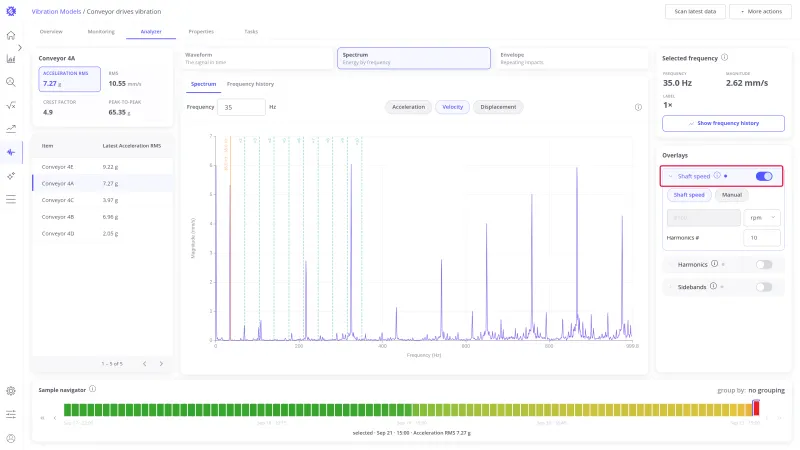The image size is (800, 450).
Task: Click the app logo at top left
Action: point(11,11)
